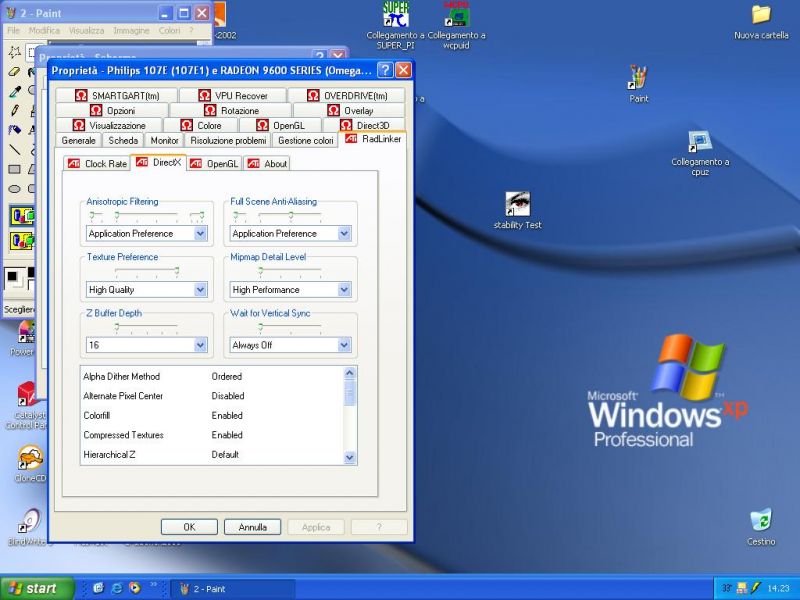
Task: Click the media player quick launch icon
Action: [x=135, y=588]
